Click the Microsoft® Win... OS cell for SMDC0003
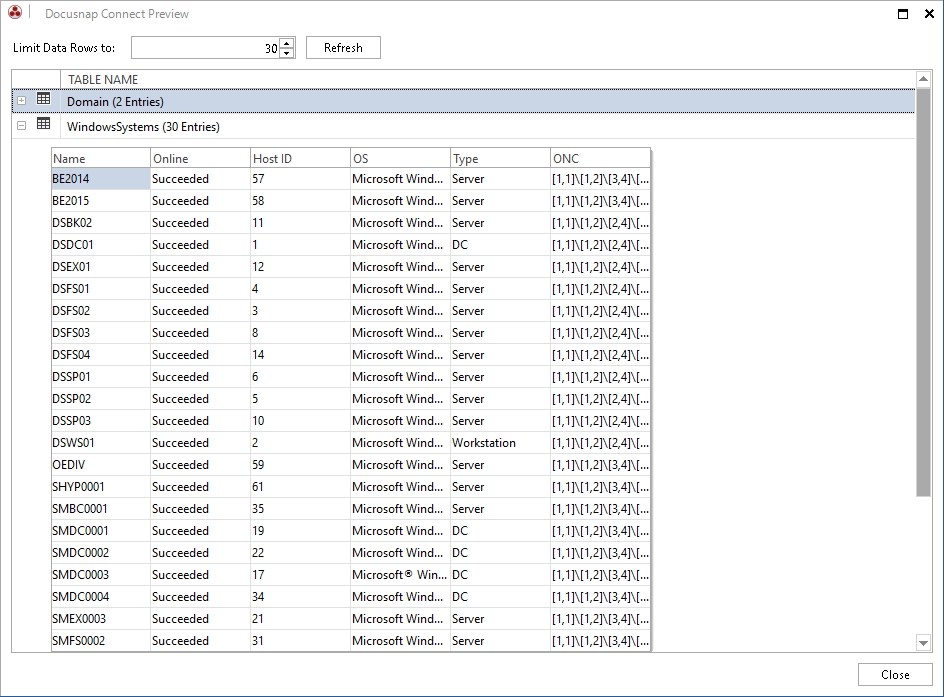 [x=400, y=574]
